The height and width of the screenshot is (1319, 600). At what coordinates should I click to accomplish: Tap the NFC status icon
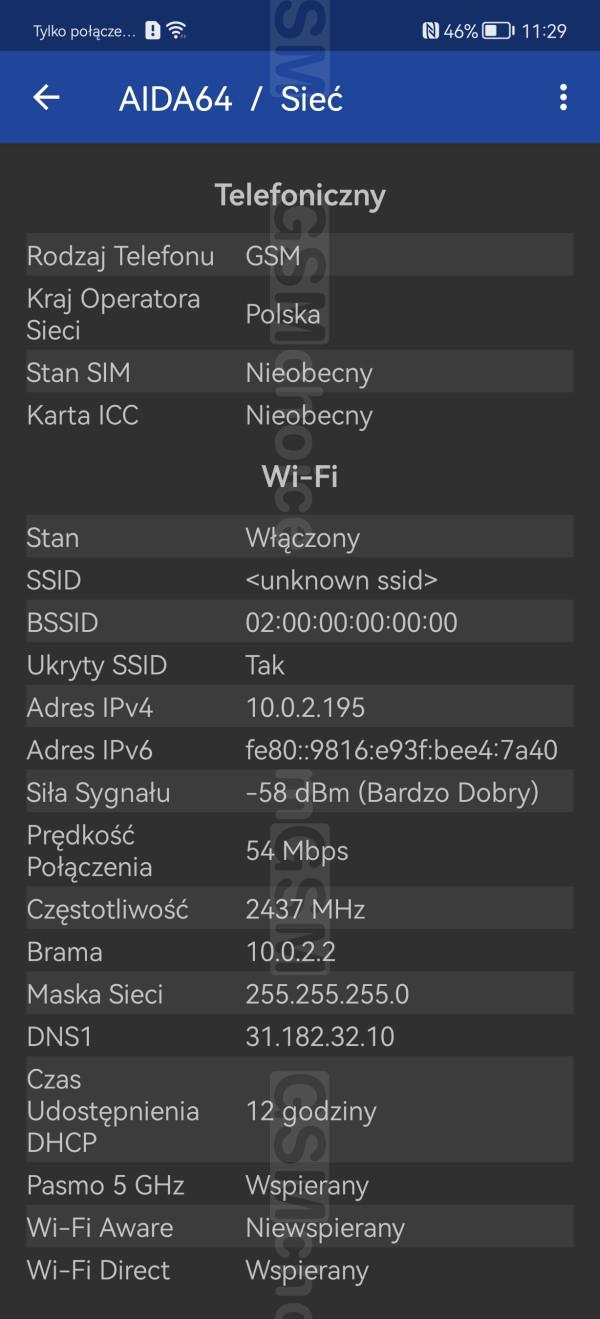430,31
